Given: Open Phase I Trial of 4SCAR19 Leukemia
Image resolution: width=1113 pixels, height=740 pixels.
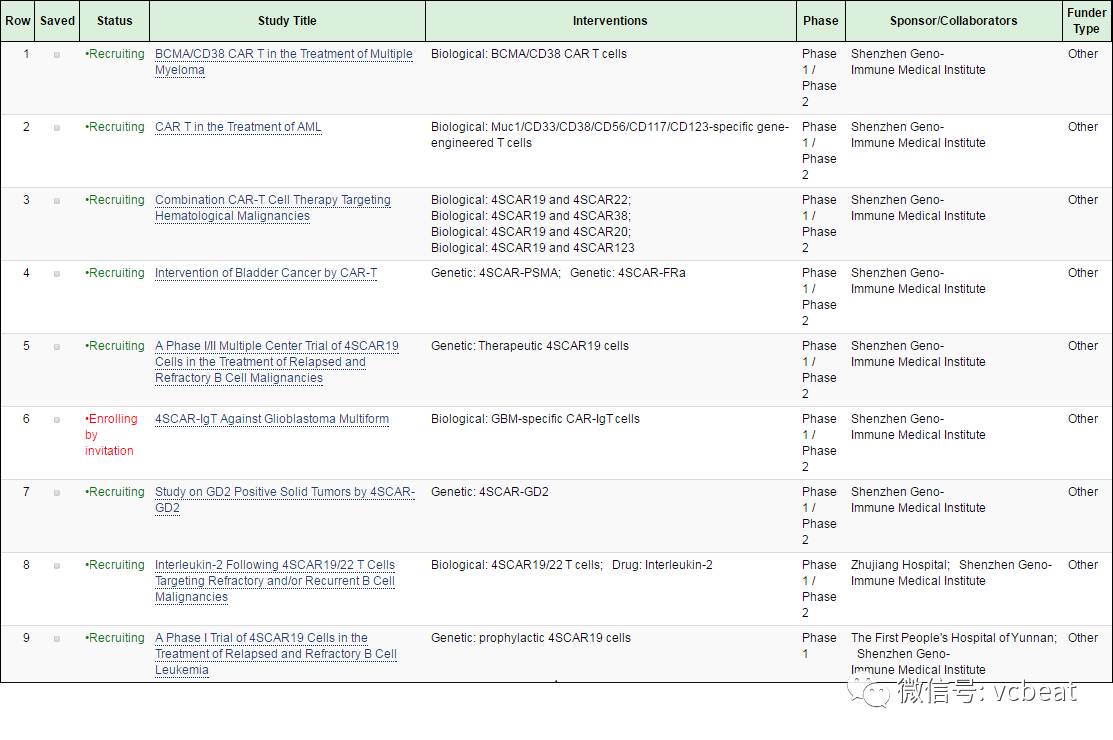Looking at the screenshot, I should pyautogui.click(x=275, y=654).
